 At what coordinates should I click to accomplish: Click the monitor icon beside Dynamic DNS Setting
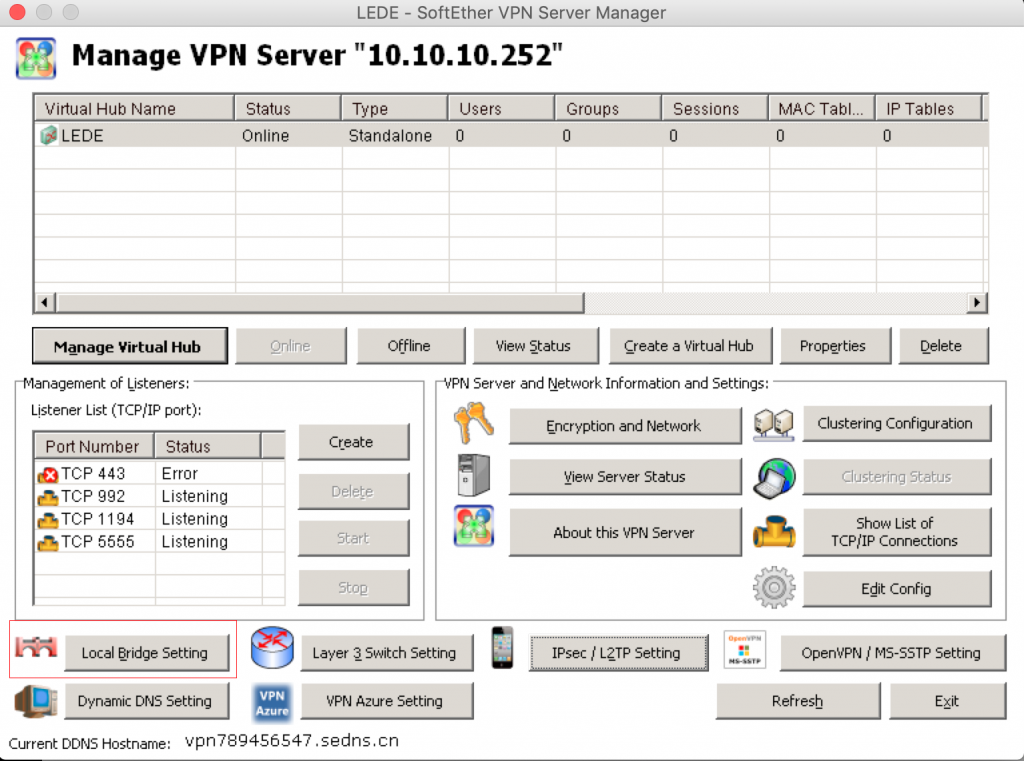point(35,702)
